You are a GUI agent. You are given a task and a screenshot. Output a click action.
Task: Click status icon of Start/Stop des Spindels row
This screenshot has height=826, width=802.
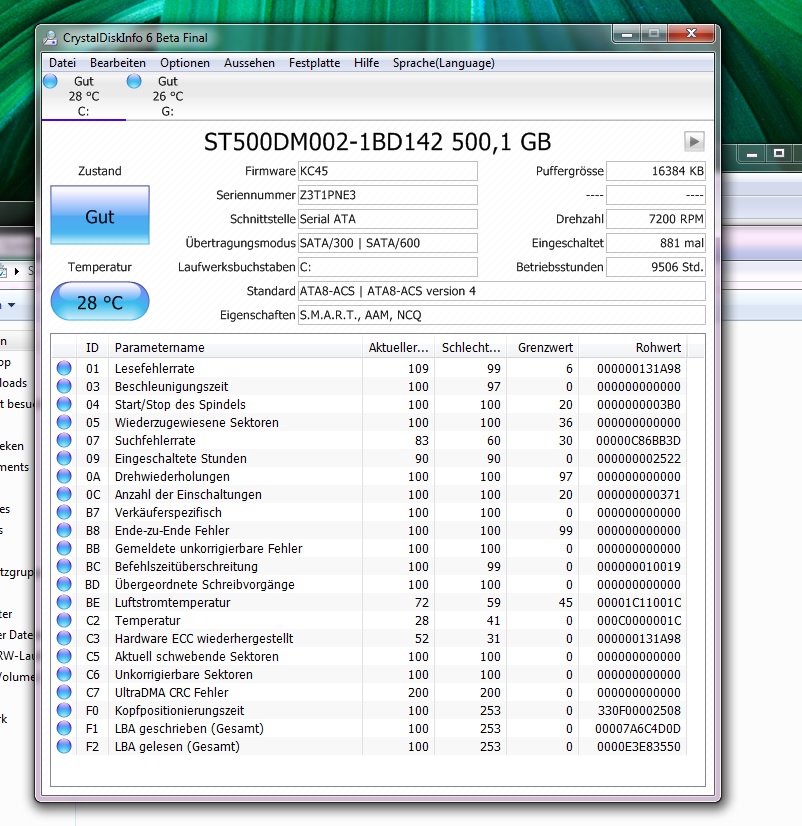pos(64,404)
